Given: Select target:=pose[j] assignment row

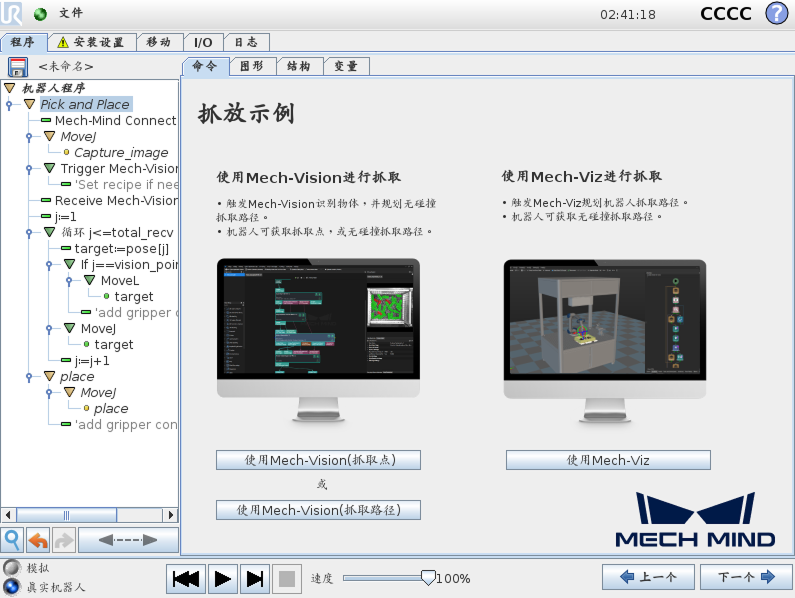Looking at the screenshot, I should click(115, 249).
